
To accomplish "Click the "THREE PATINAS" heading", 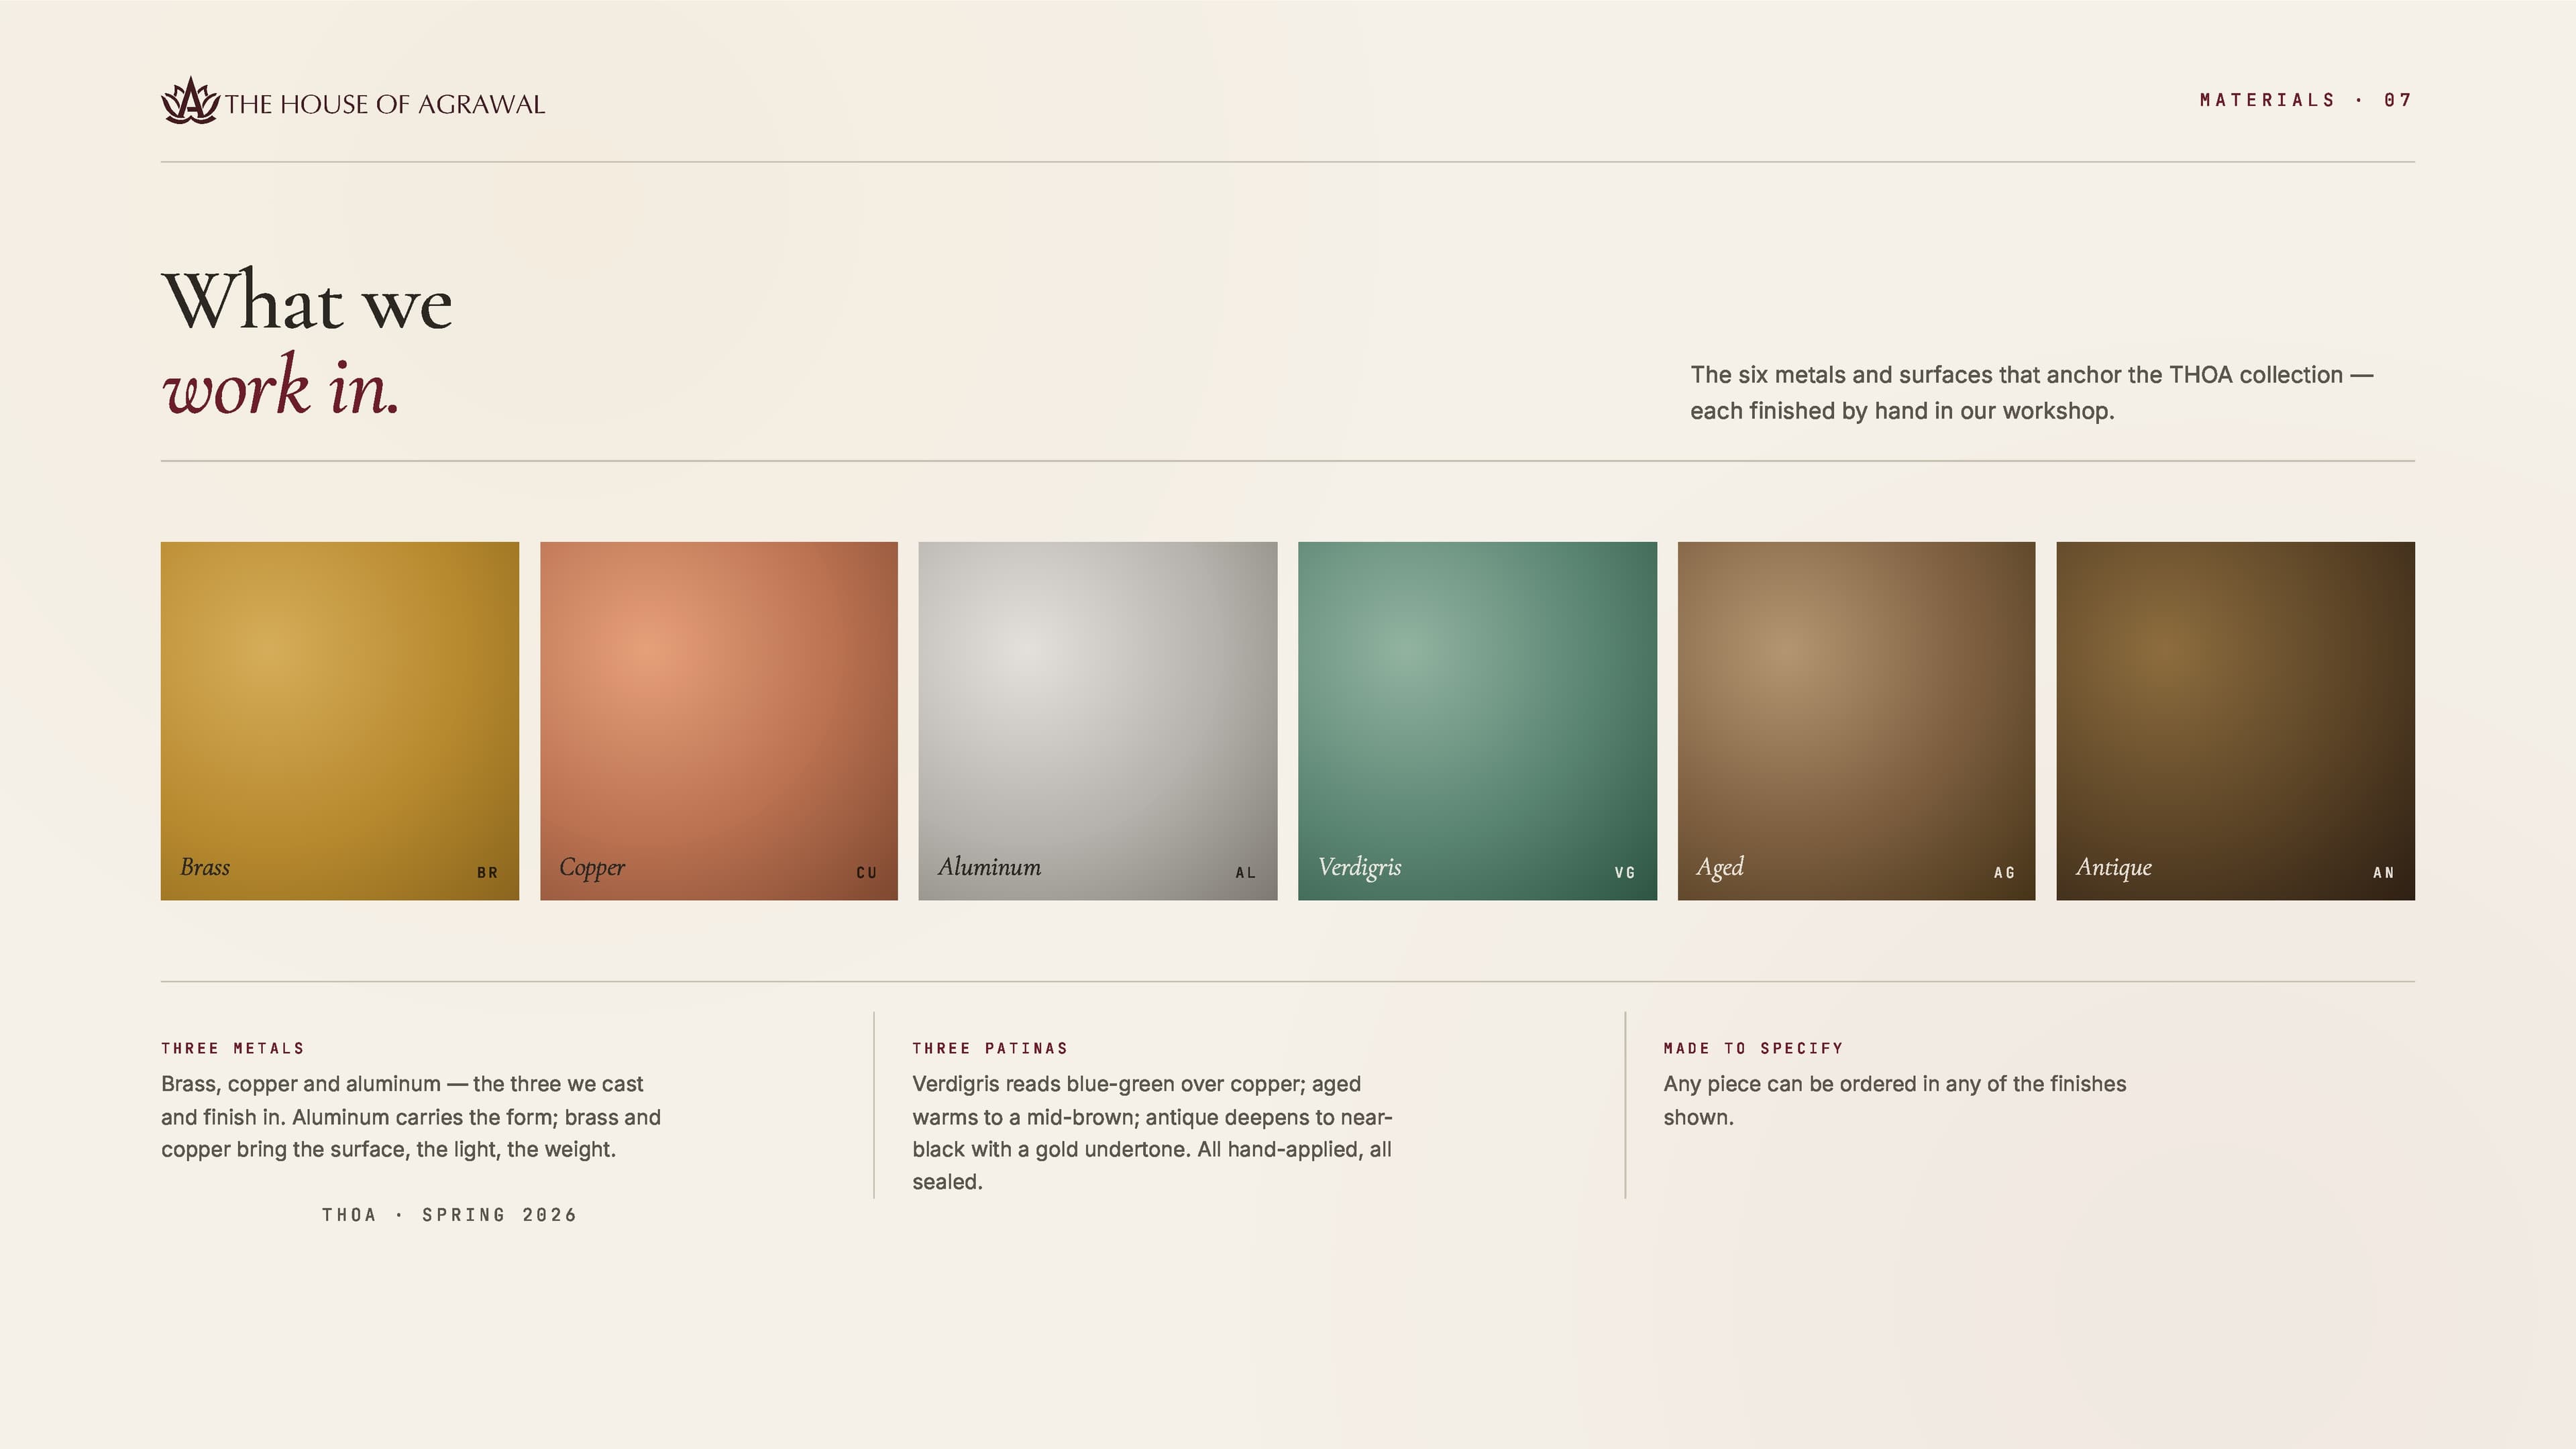I will (x=990, y=1048).
